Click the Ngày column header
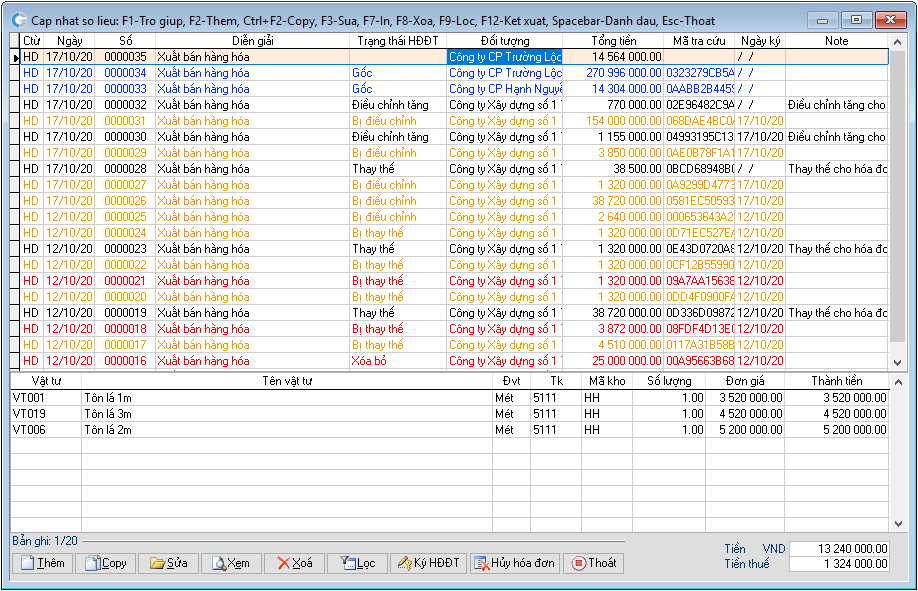This screenshot has height=591, width=918. (70, 41)
